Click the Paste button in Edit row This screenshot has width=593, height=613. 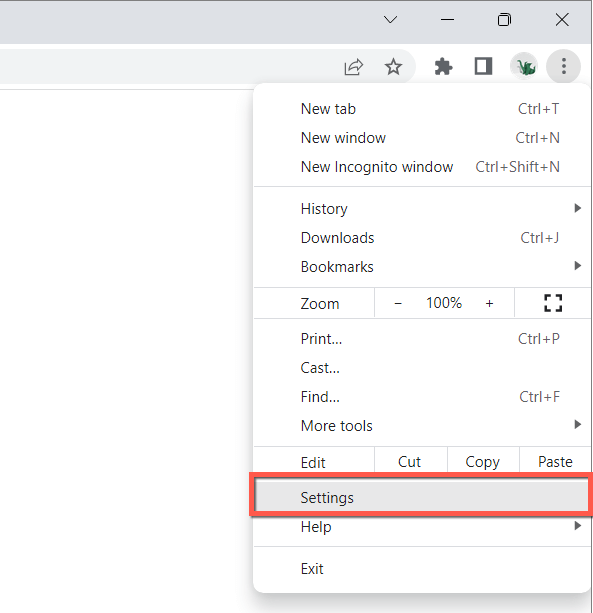click(x=555, y=462)
